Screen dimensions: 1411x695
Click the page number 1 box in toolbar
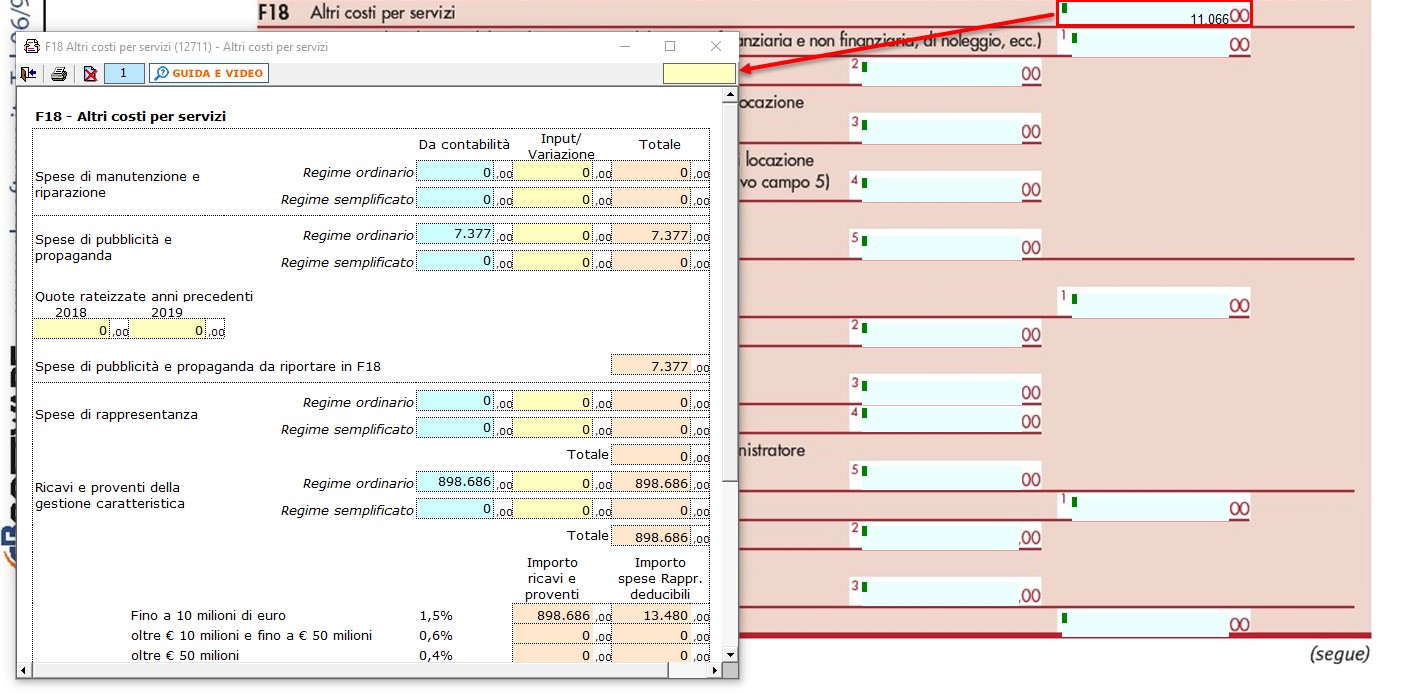[124, 73]
